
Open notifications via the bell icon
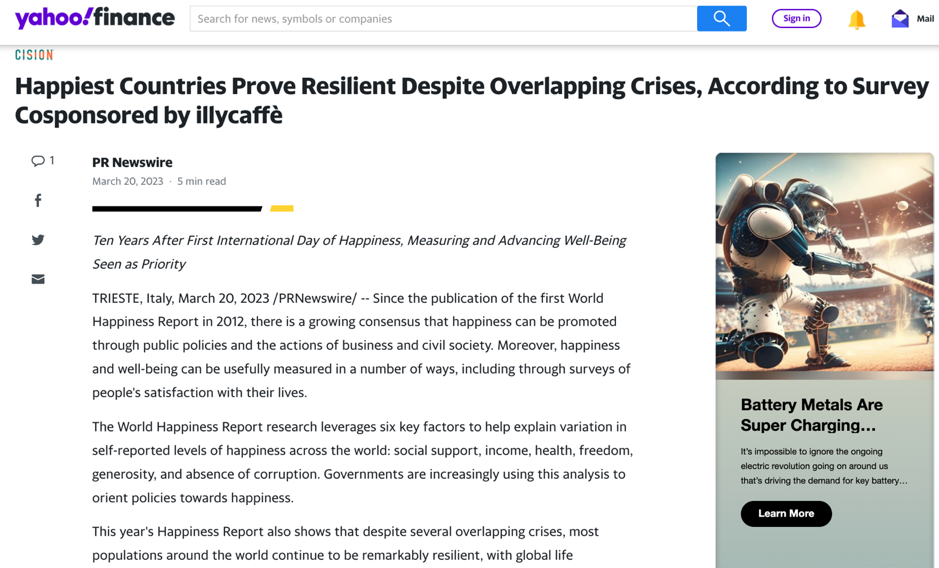(856, 20)
